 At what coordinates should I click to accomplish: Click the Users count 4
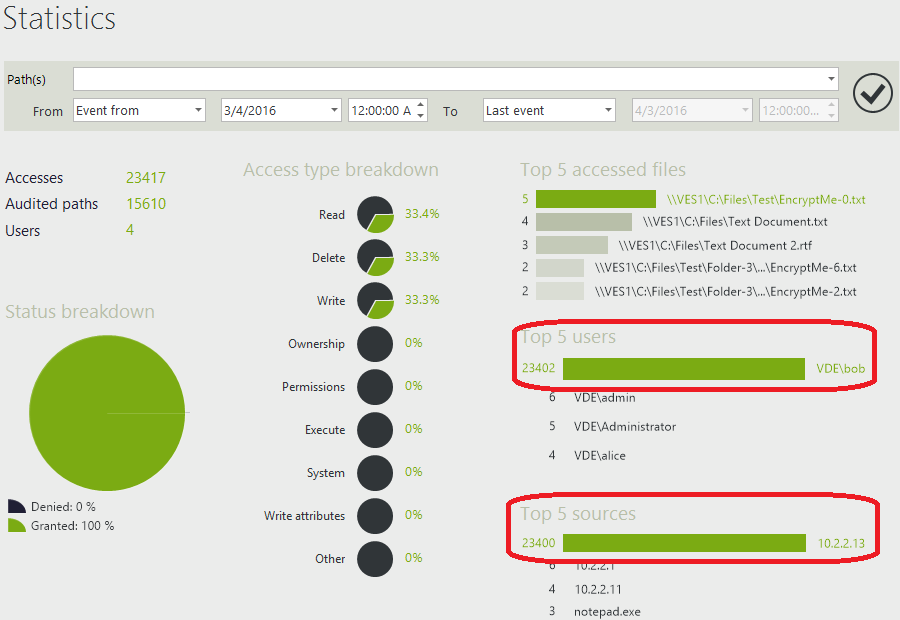(130, 230)
